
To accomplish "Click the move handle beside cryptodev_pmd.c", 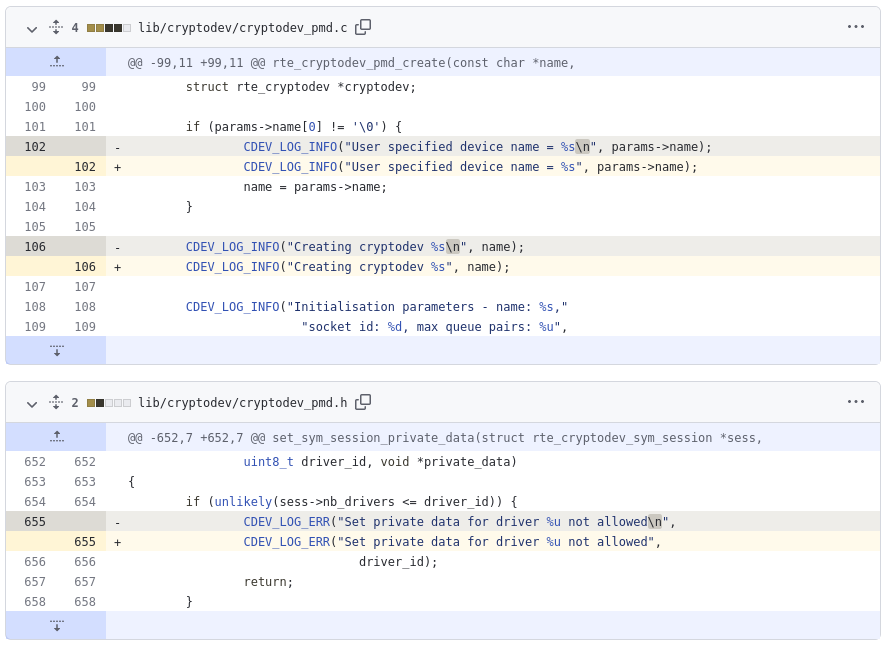I will [55, 27].
